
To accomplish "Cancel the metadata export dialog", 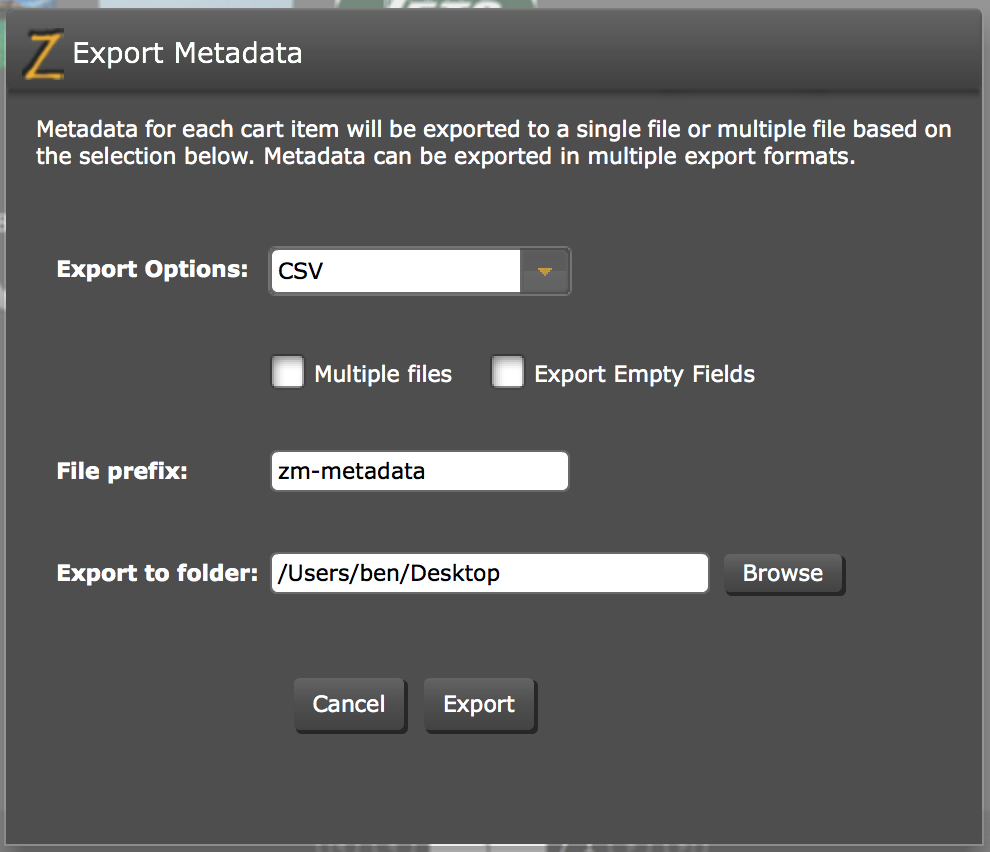I will (x=350, y=705).
